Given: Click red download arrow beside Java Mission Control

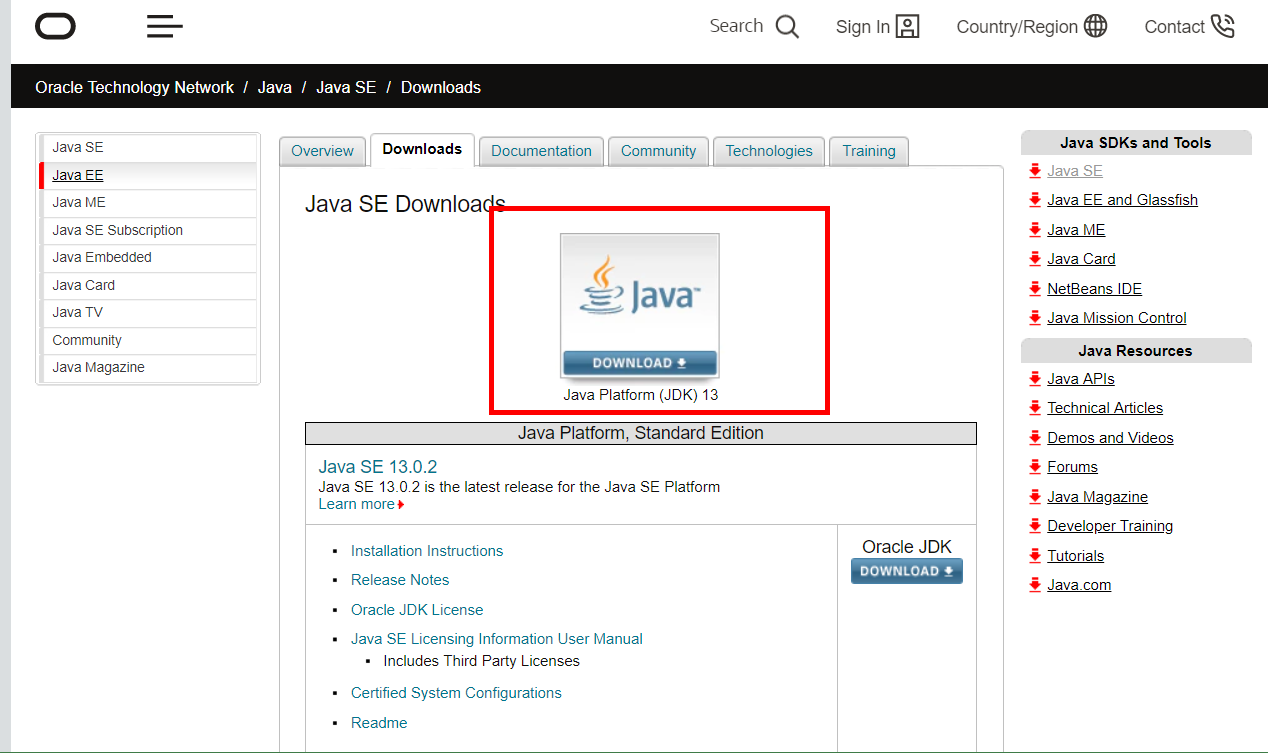Looking at the screenshot, I should [1035, 318].
